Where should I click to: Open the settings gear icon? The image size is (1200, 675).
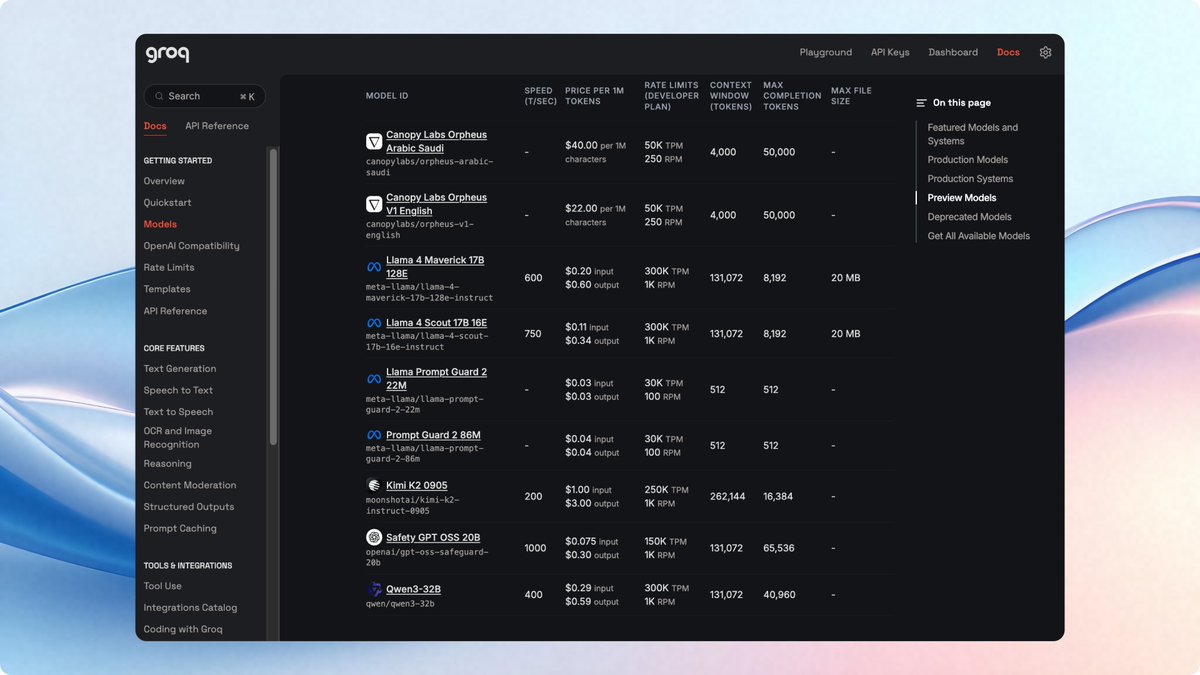pos(1045,52)
